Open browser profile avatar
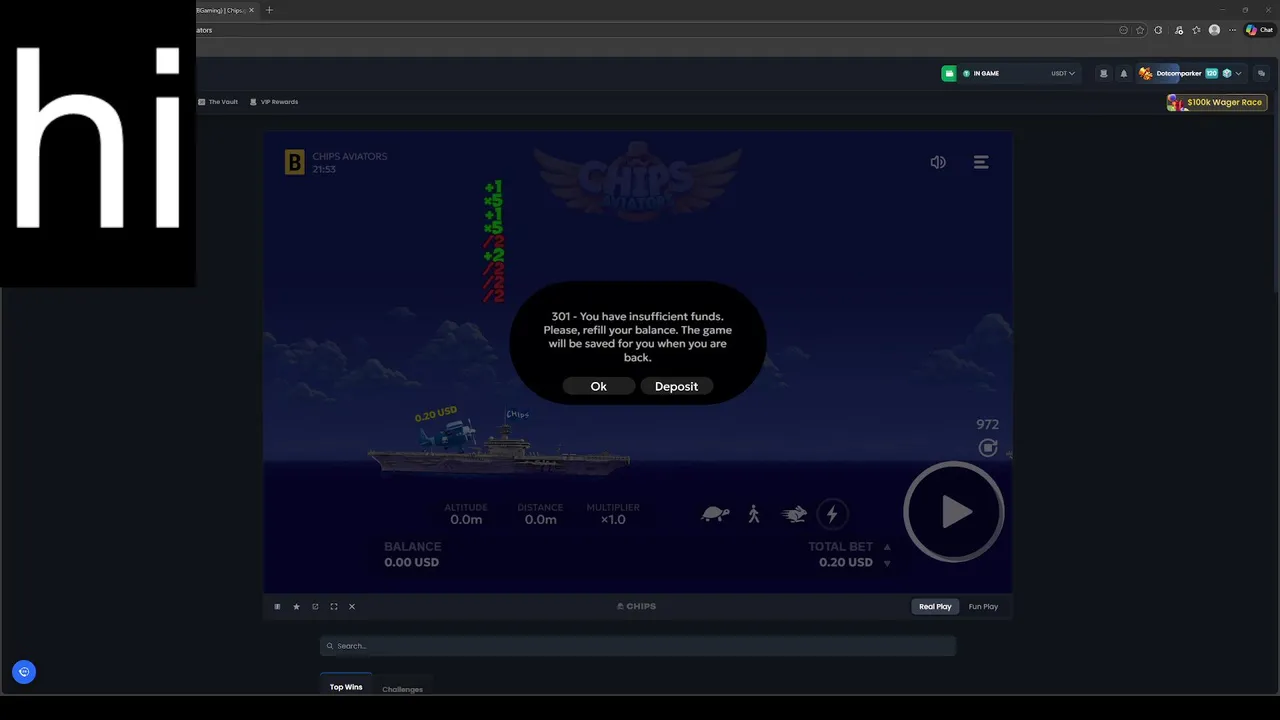Image resolution: width=1280 pixels, height=720 pixels. [x=1214, y=30]
